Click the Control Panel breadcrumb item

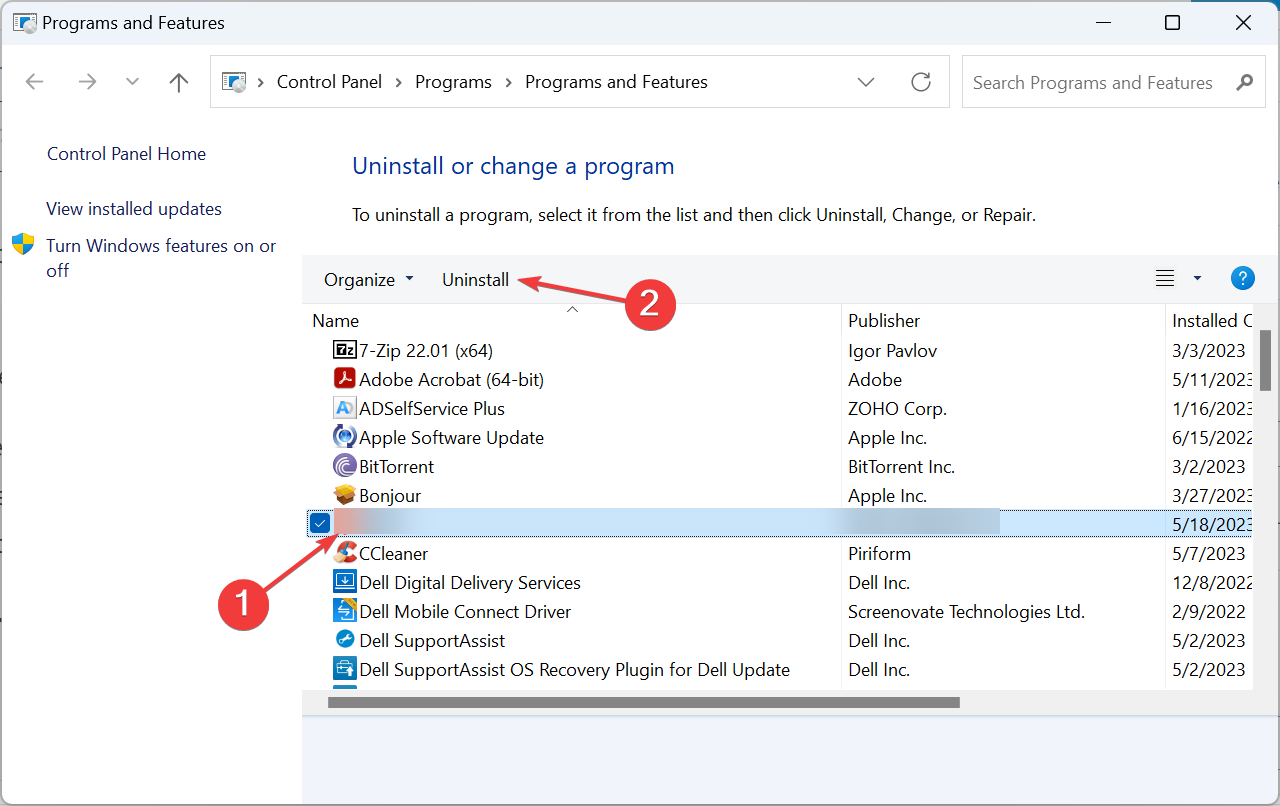point(329,82)
